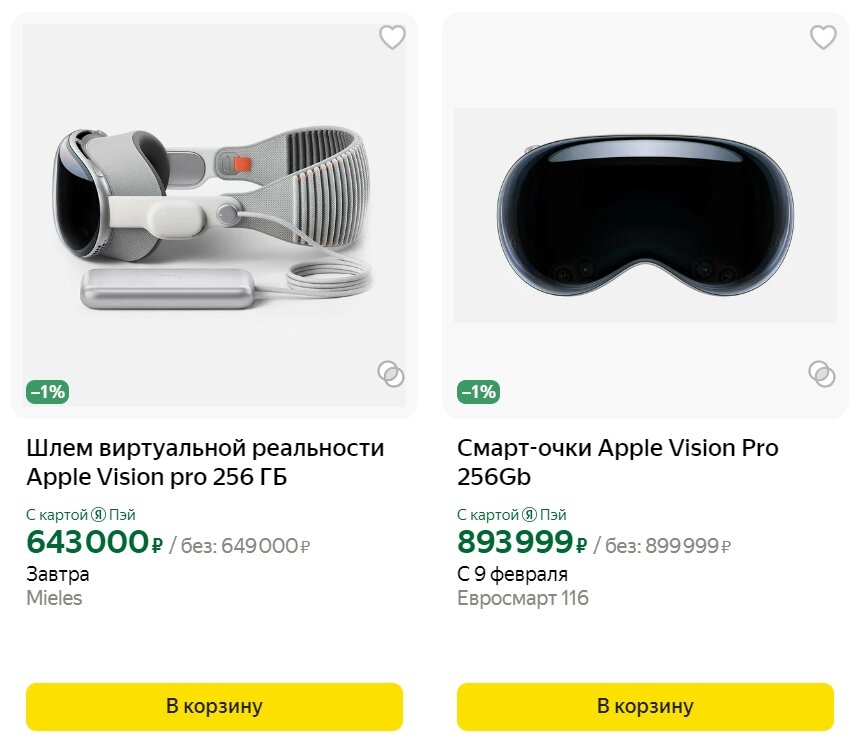Click the black Vision Pro front-view photo
This screenshot has width=859, height=749.
point(645,215)
